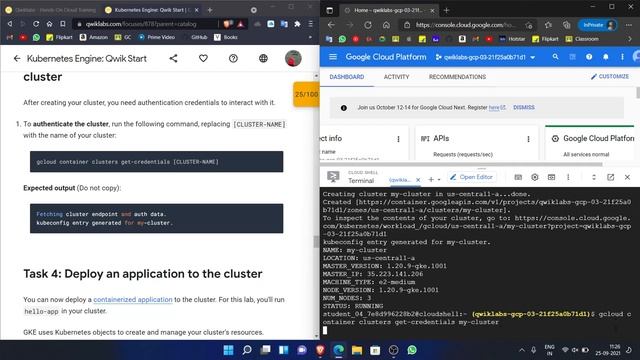This screenshot has height=360, width=640.
Task: Open the containerized application link
Action: tap(133, 300)
